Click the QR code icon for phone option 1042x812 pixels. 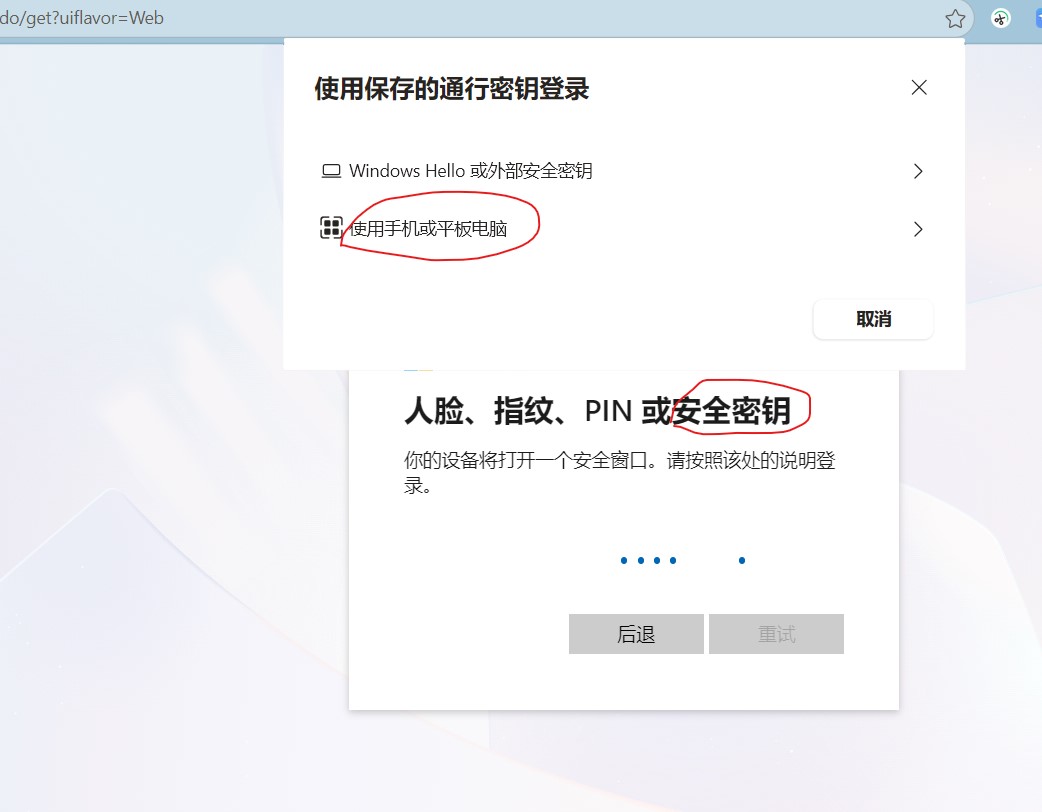pyautogui.click(x=331, y=228)
